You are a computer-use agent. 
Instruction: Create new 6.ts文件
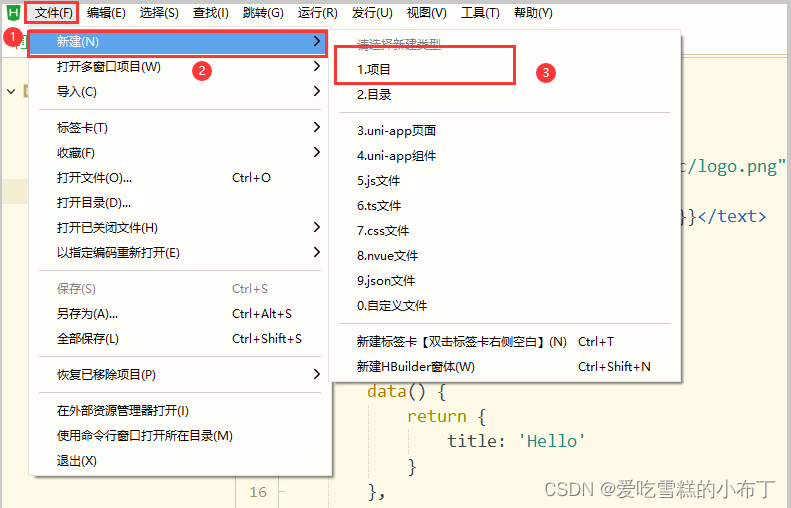tap(504, 205)
